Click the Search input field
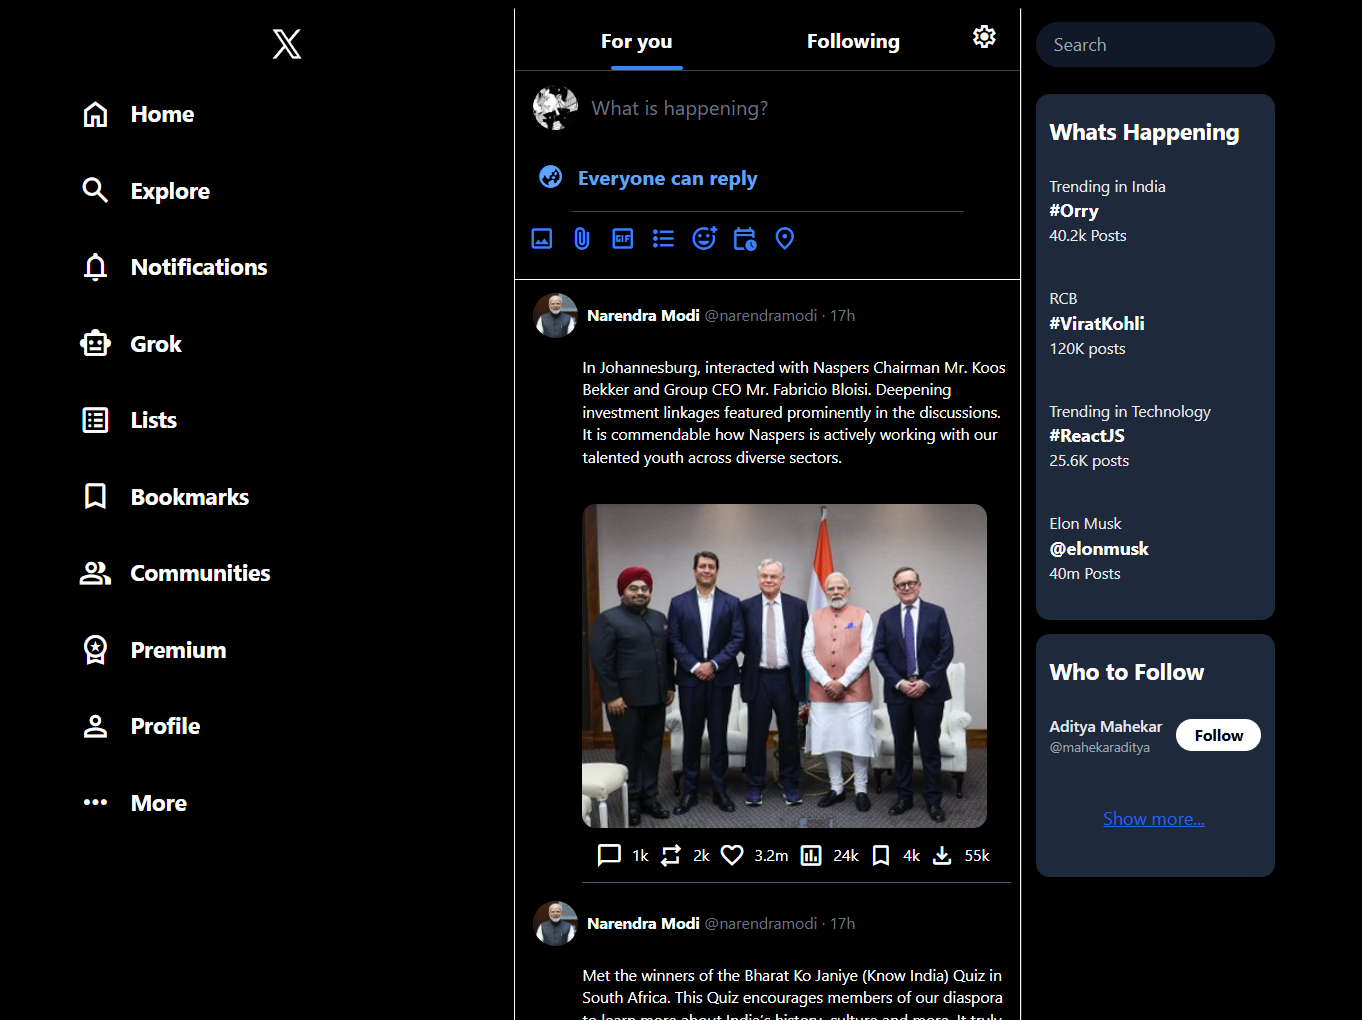Viewport: 1362px width, 1020px height. point(1155,45)
